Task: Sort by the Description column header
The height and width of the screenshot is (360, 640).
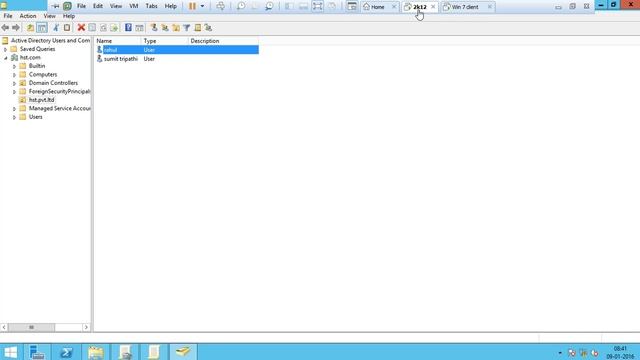Action: [x=223, y=41]
